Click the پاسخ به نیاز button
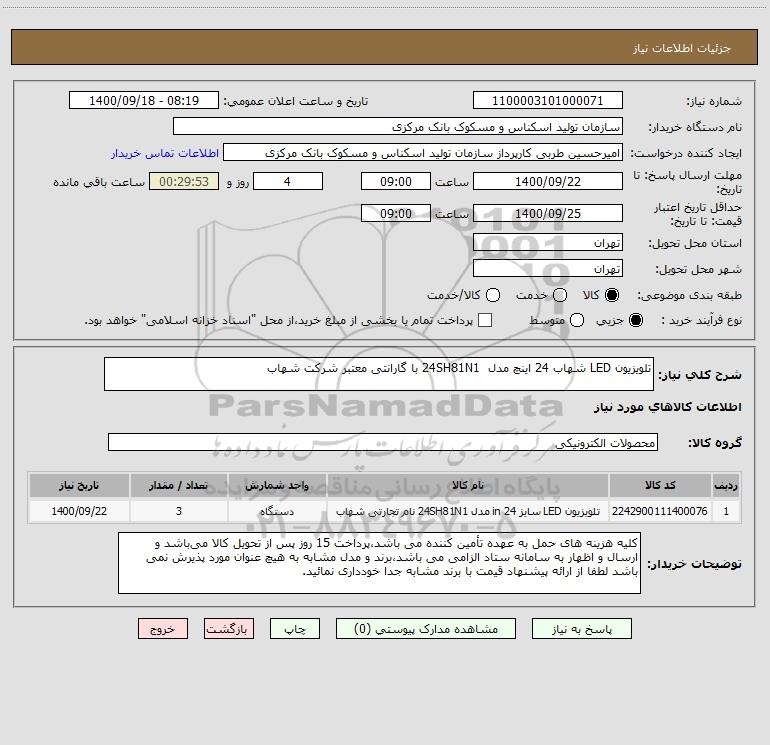 [581, 629]
